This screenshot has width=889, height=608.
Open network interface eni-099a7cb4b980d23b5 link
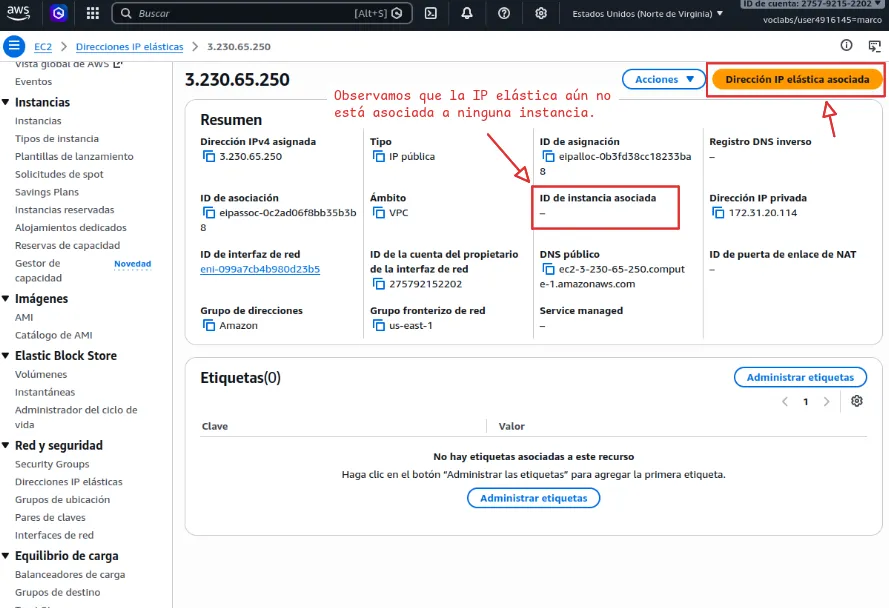point(260,269)
